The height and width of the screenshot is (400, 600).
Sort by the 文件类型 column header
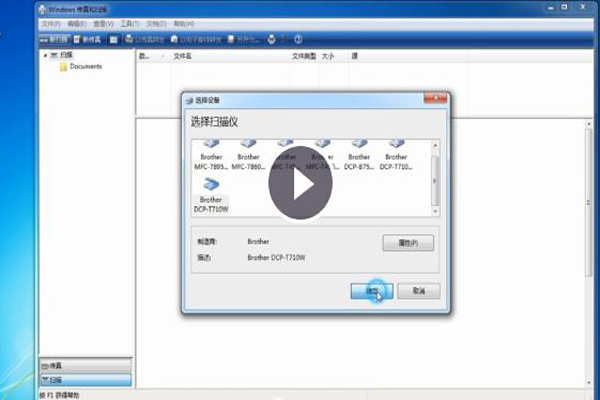pyautogui.click(x=304, y=56)
